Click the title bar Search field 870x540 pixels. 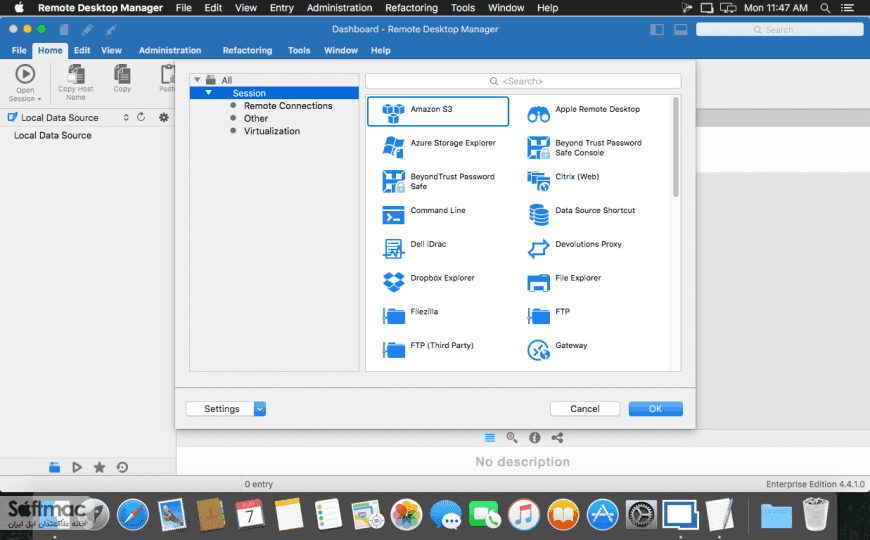(x=780, y=29)
